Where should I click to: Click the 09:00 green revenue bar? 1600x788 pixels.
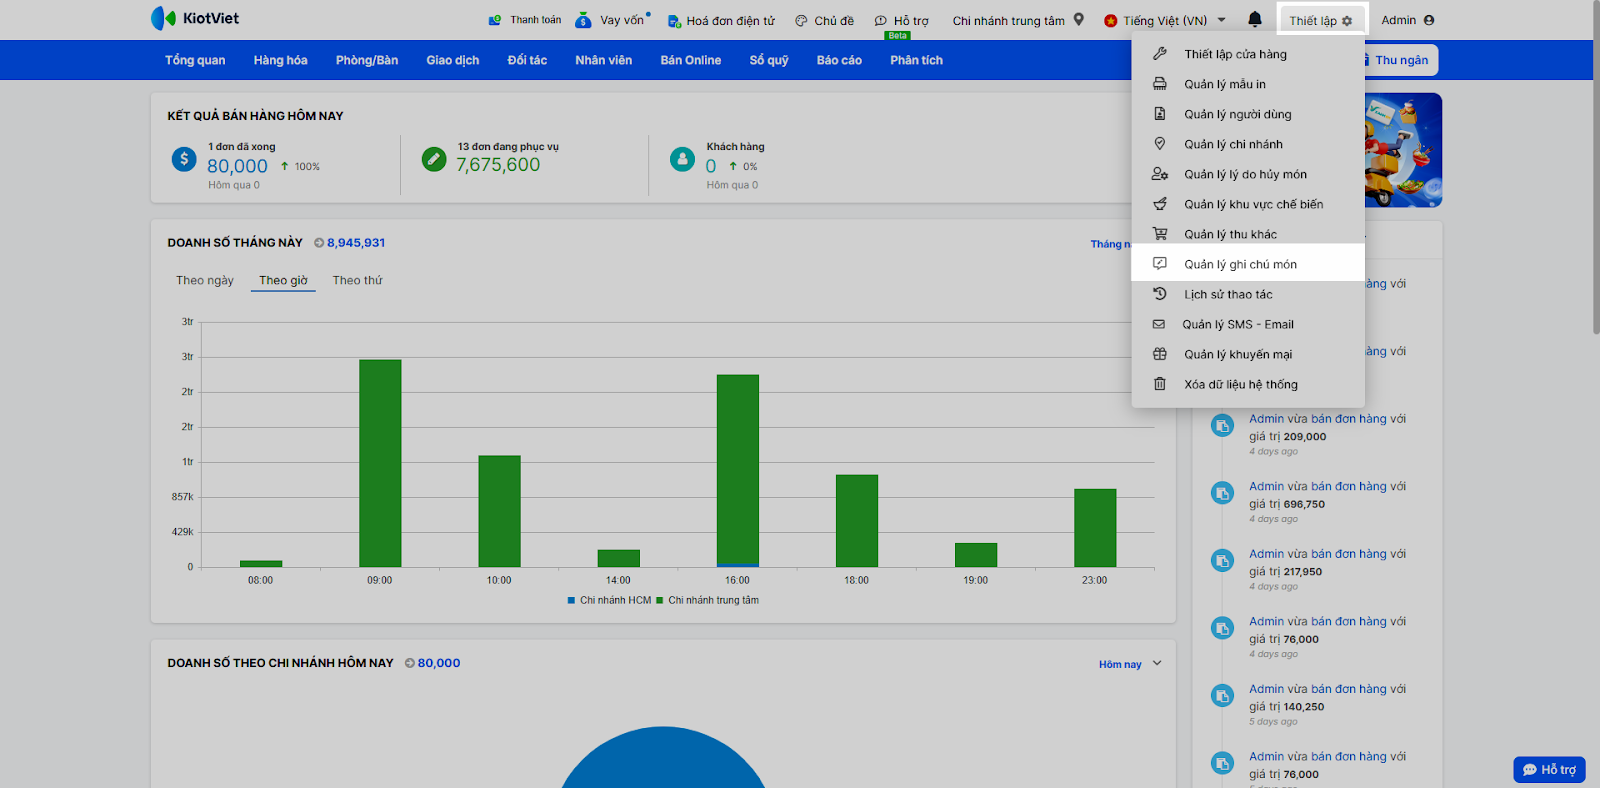pyautogui.click(x=380, y=462)
